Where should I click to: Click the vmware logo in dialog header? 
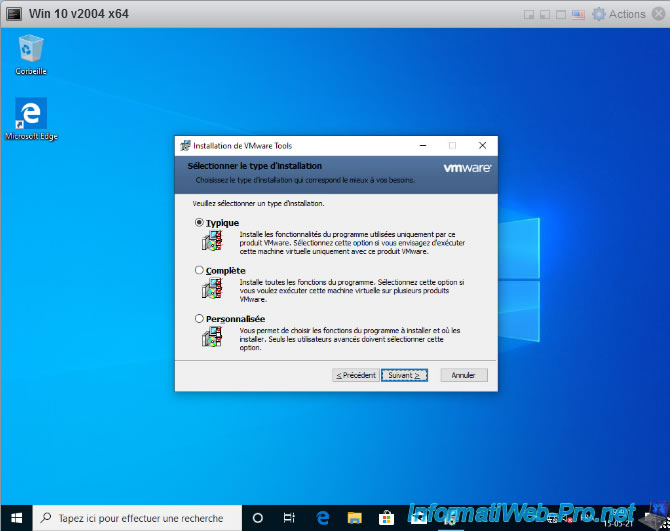(467, 168)
